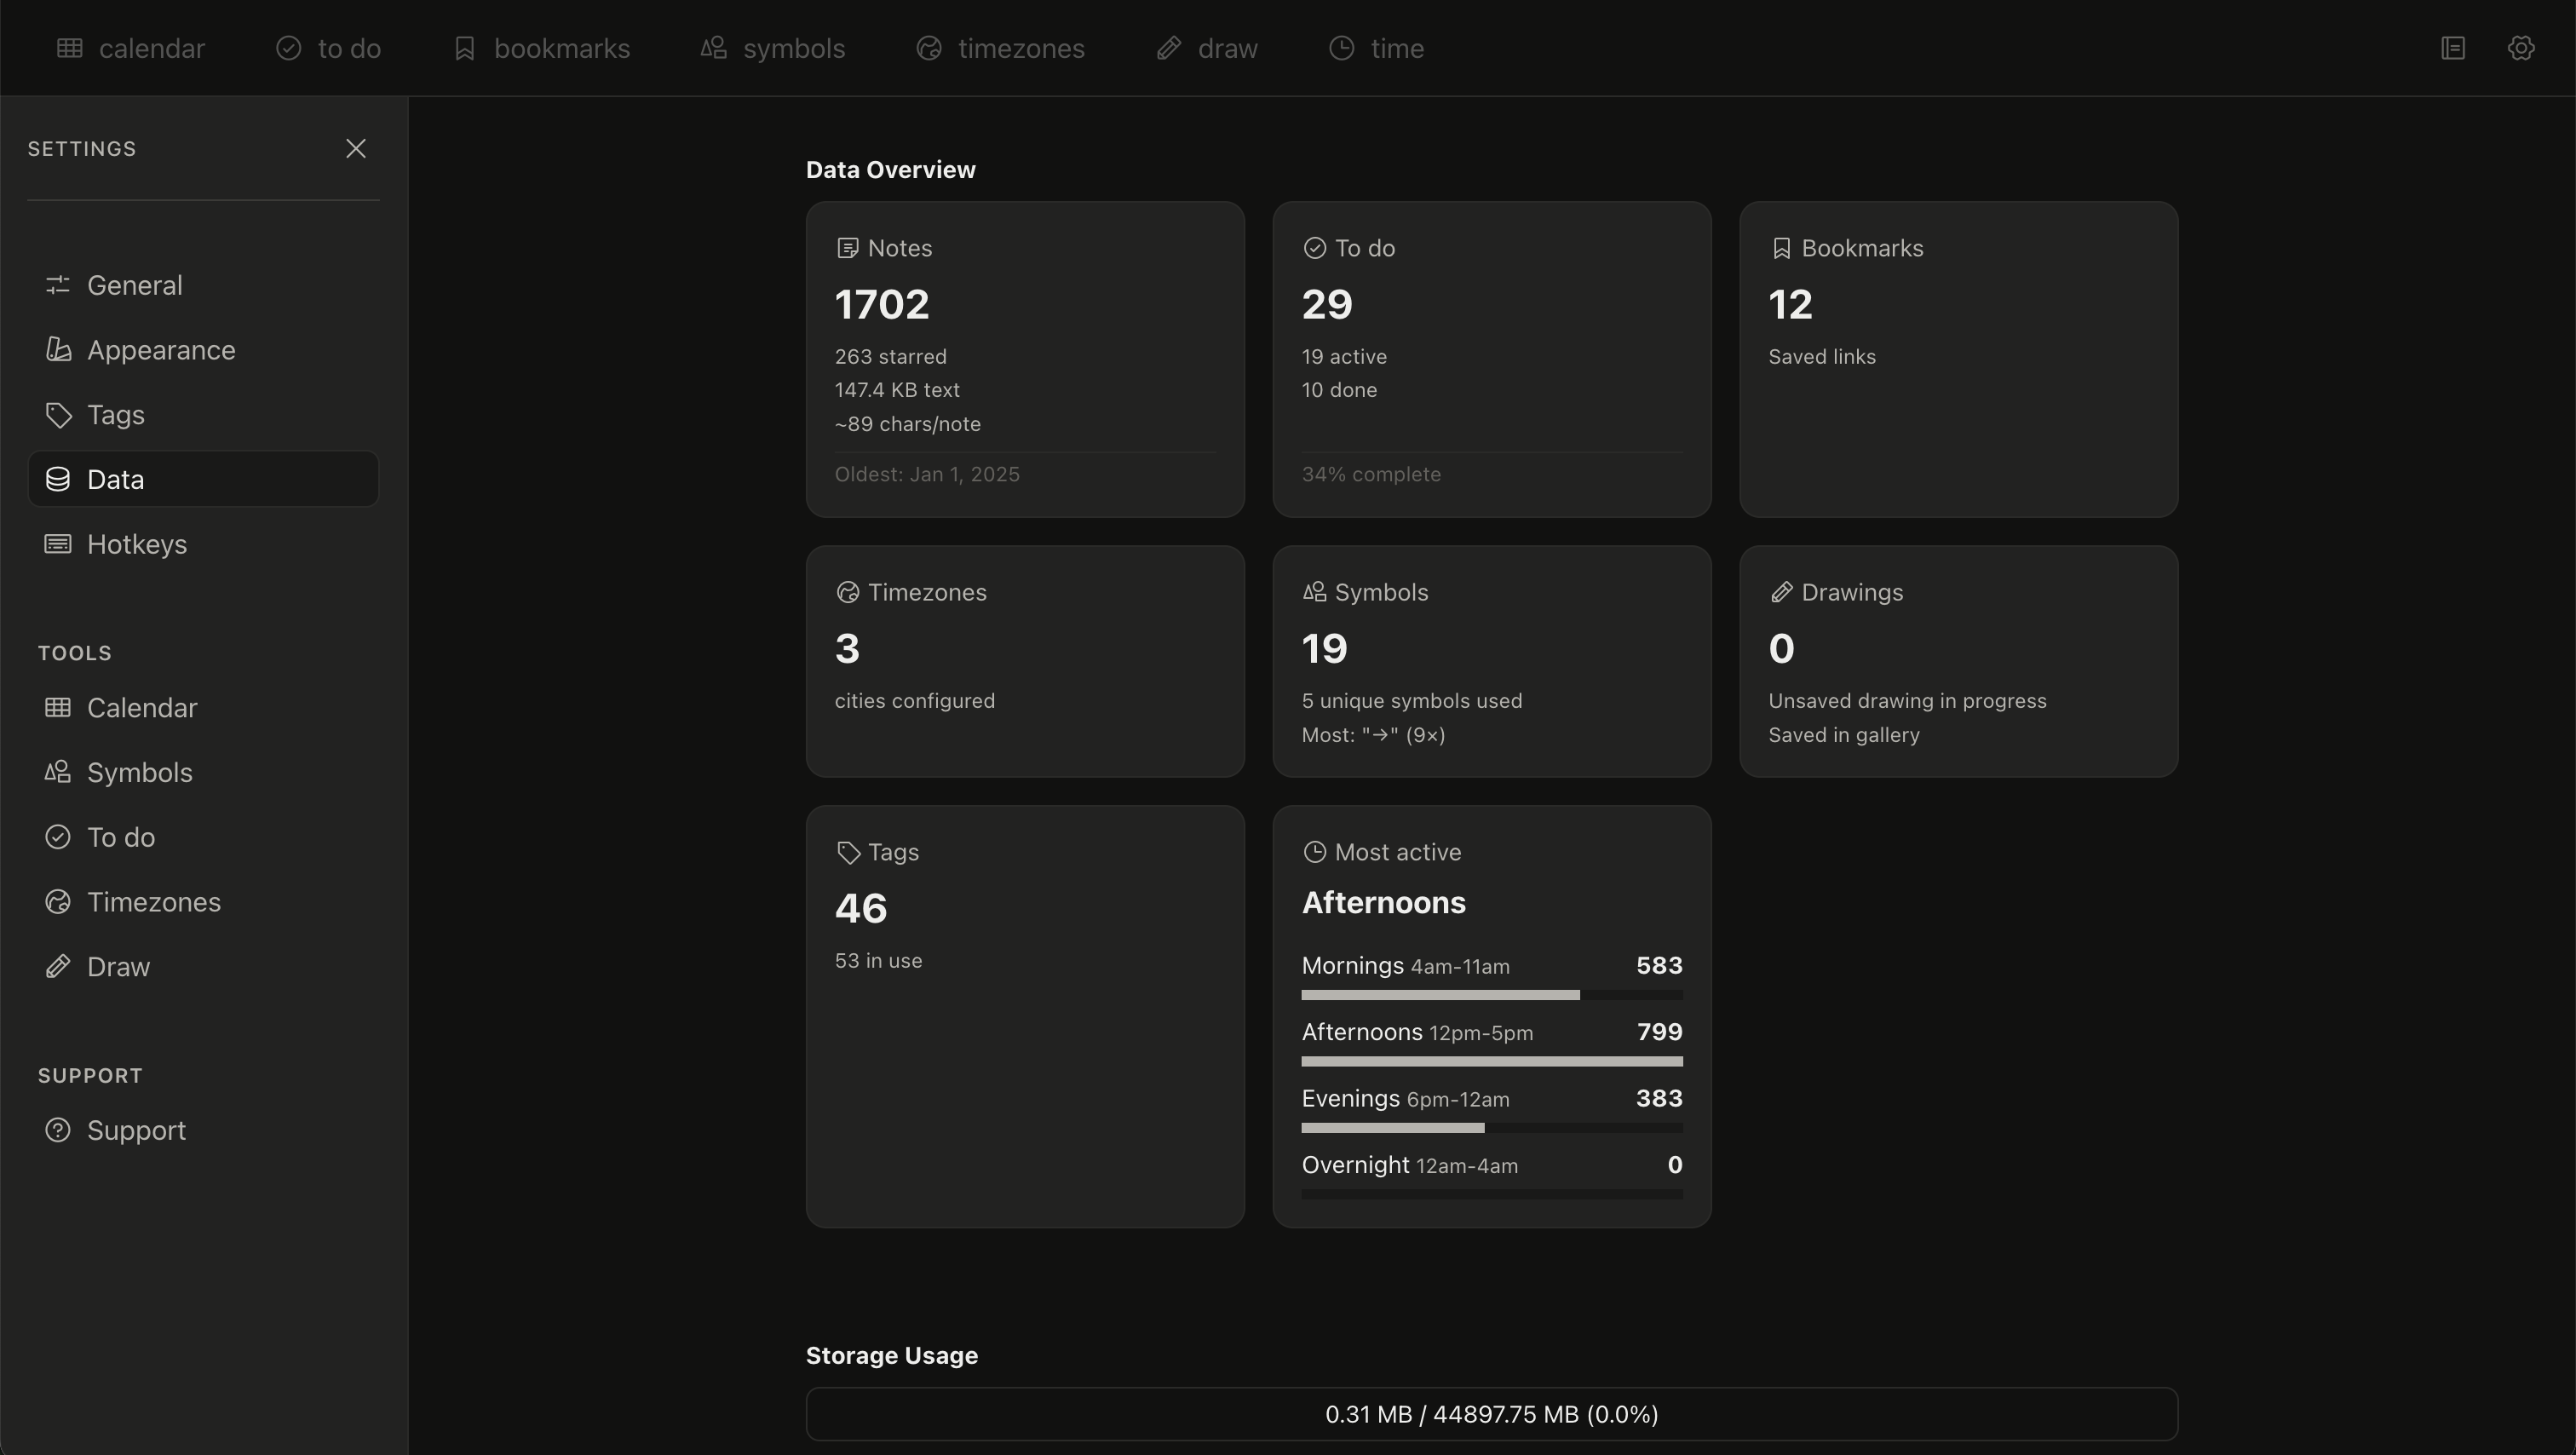Go to the symbols tab
The image size is (2576, 1455).
(x=773, y=48)
